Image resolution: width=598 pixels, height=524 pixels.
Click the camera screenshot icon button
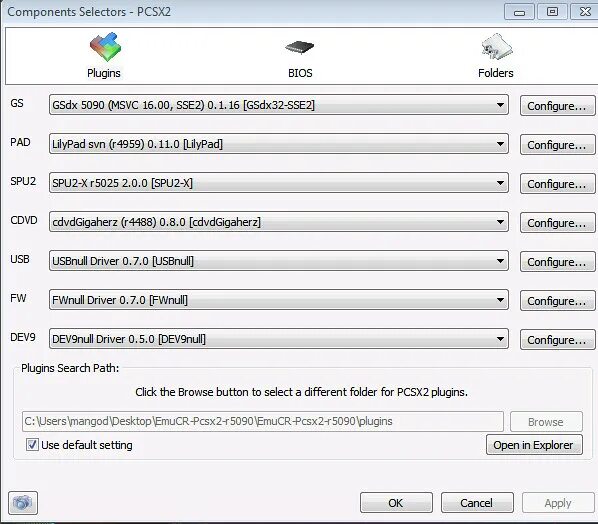[x=23, y=503]
